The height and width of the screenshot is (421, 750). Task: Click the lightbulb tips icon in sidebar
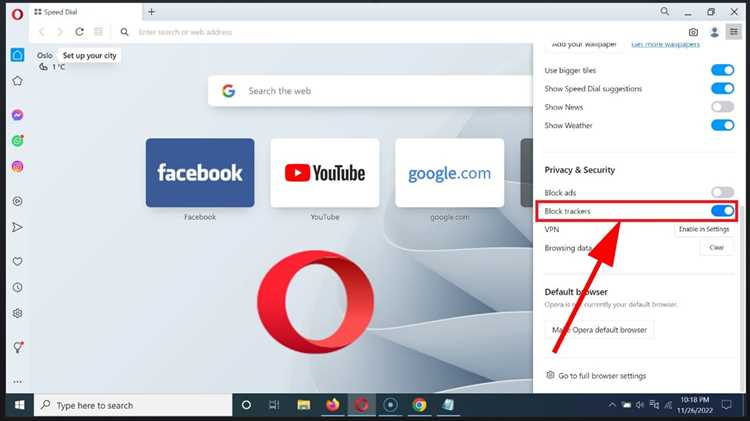[18, 347]
